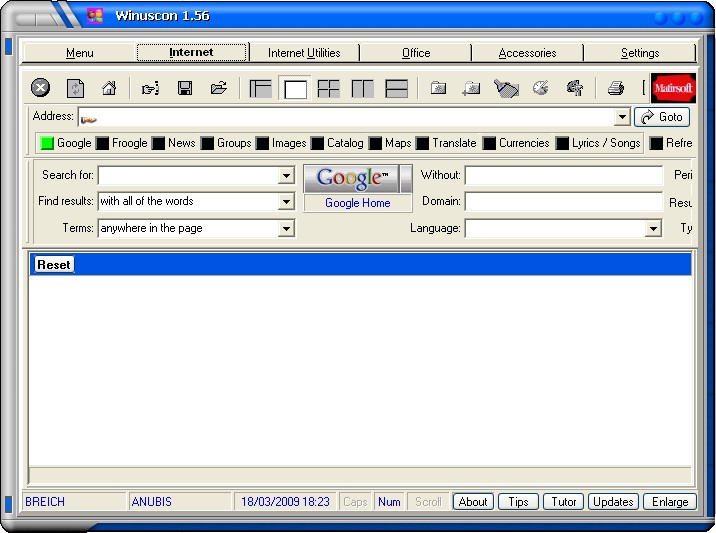Viewport: 716px width, 533px height.
Task: Click the BREICH status bar text
Action: 45,502
